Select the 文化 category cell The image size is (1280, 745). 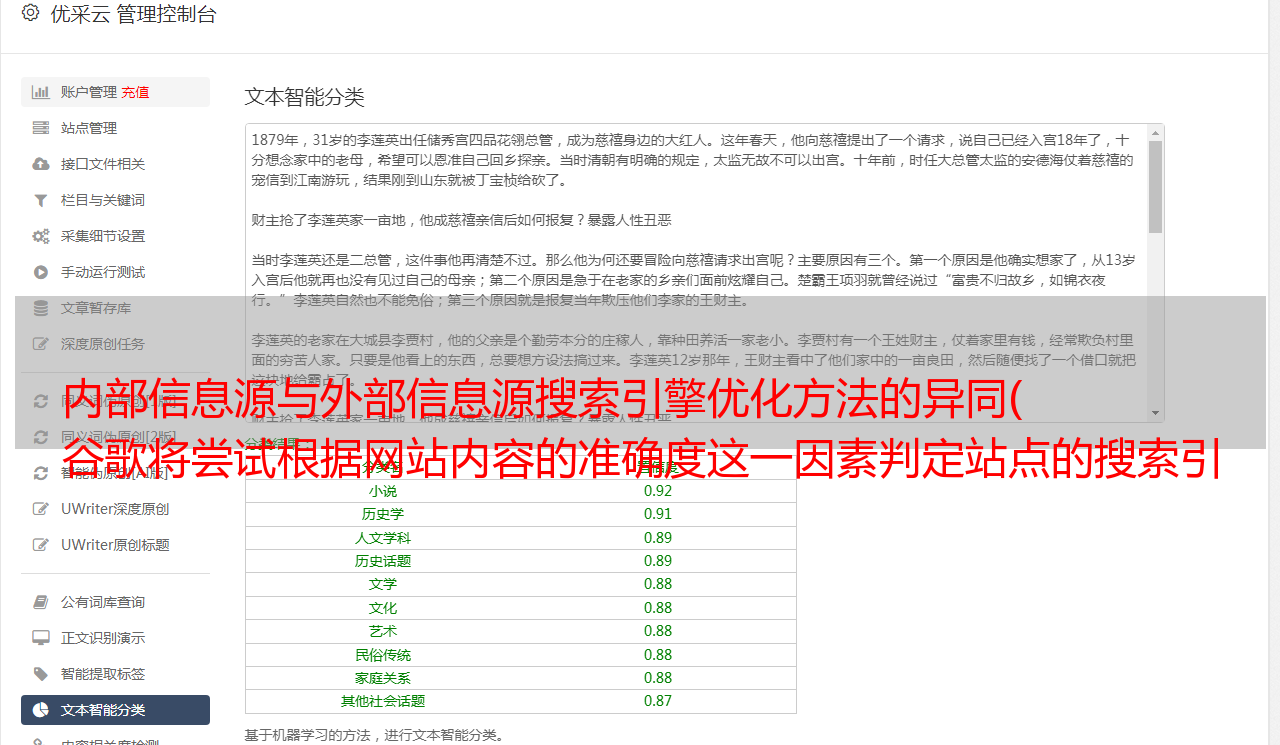coord(383,608)
